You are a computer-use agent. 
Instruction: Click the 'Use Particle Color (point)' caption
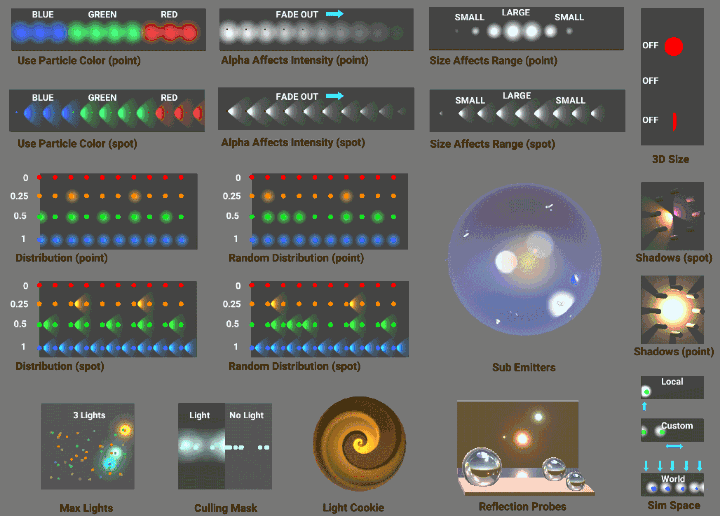(x=79, y=61)
